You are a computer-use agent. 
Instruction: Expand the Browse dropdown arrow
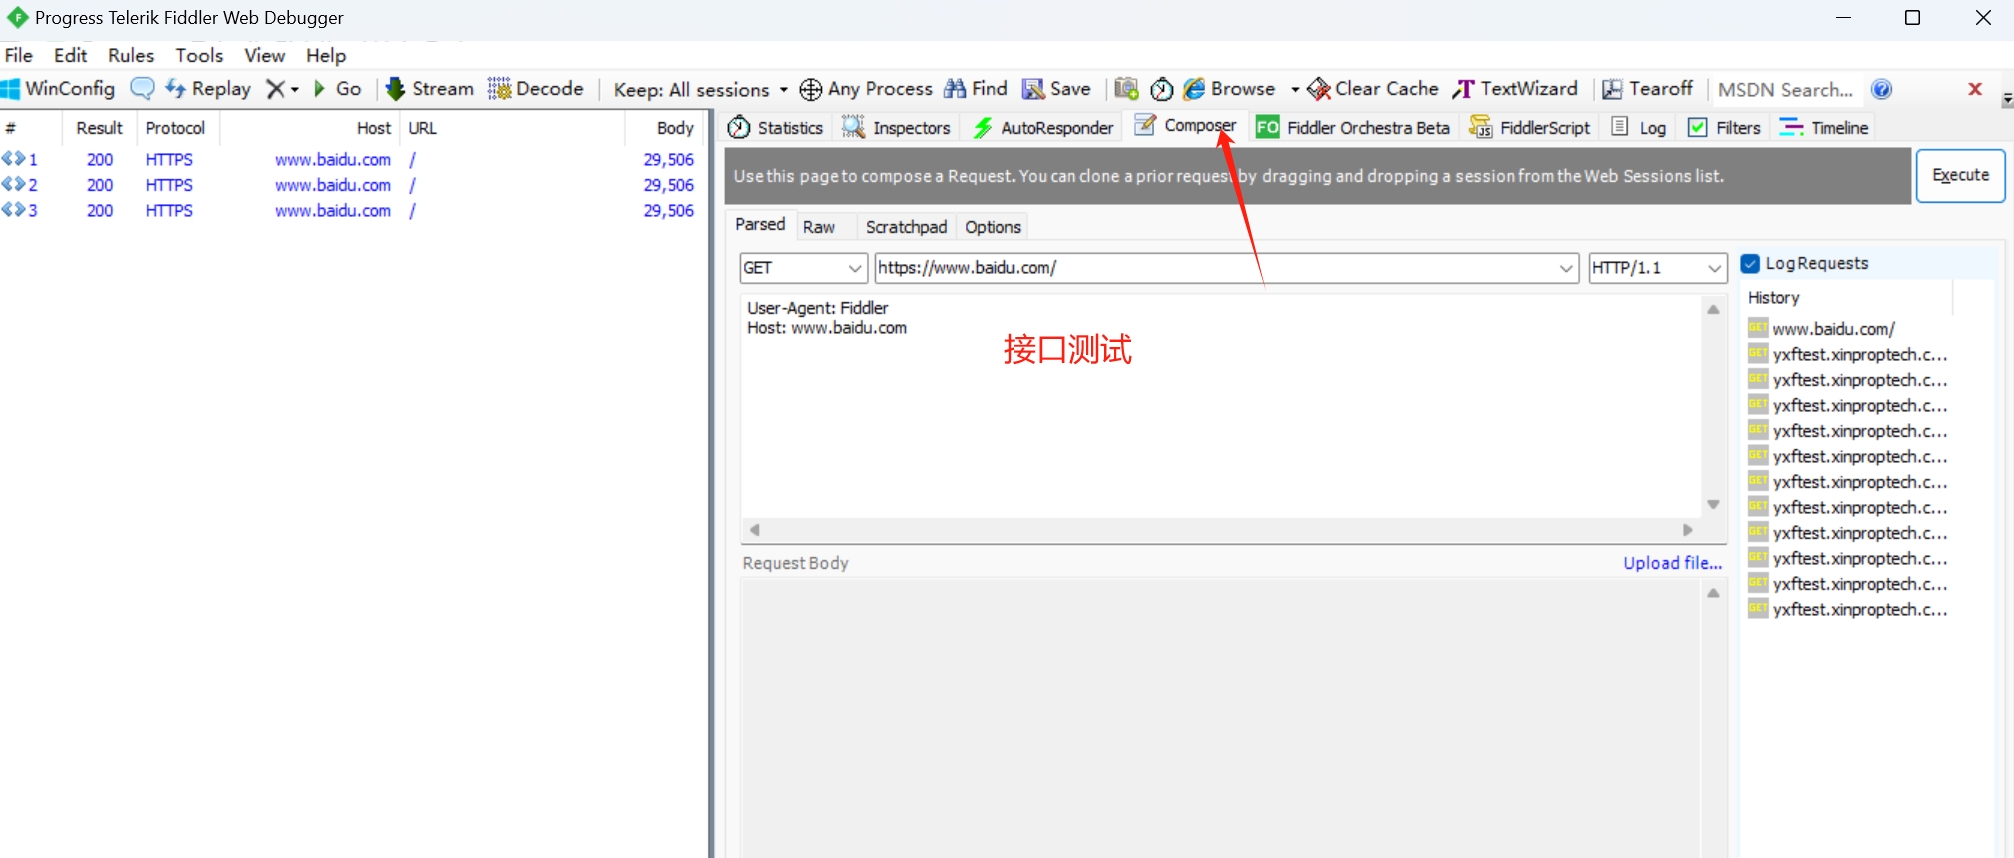point(1295,90)
